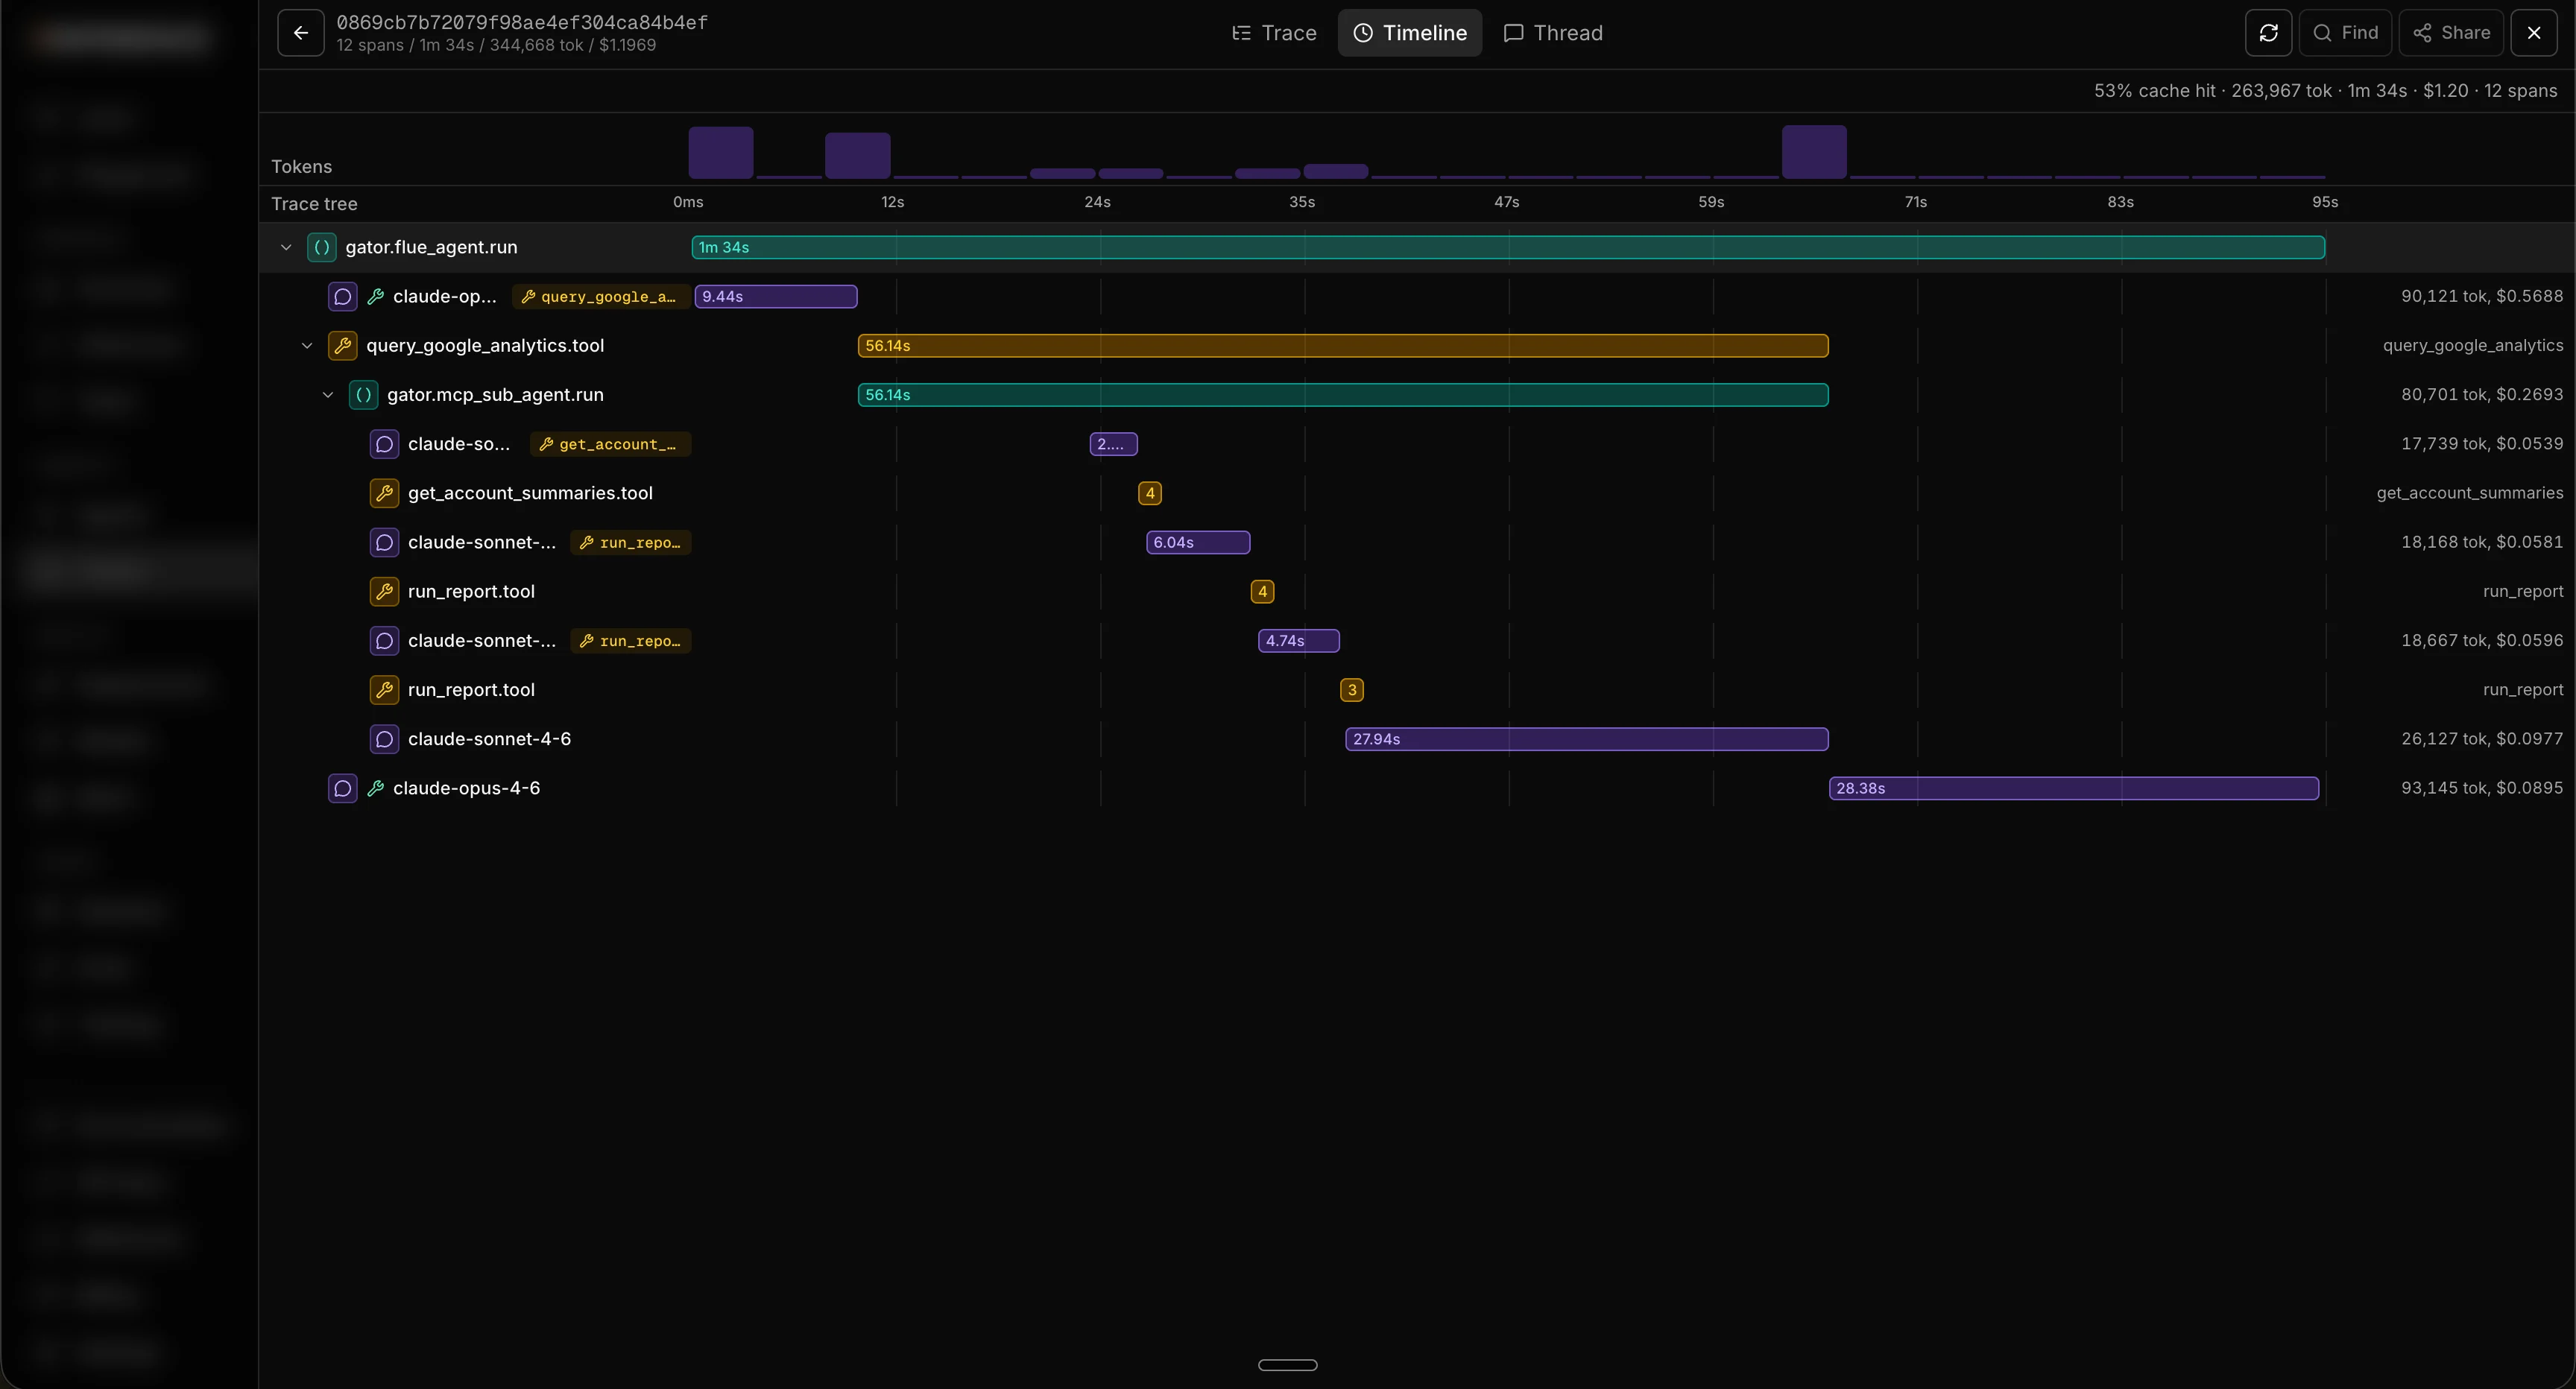The image size is (2576, 1389).
Task: Click the 26,127 tok, $0.0977 value
Action: pos(2482,739)
